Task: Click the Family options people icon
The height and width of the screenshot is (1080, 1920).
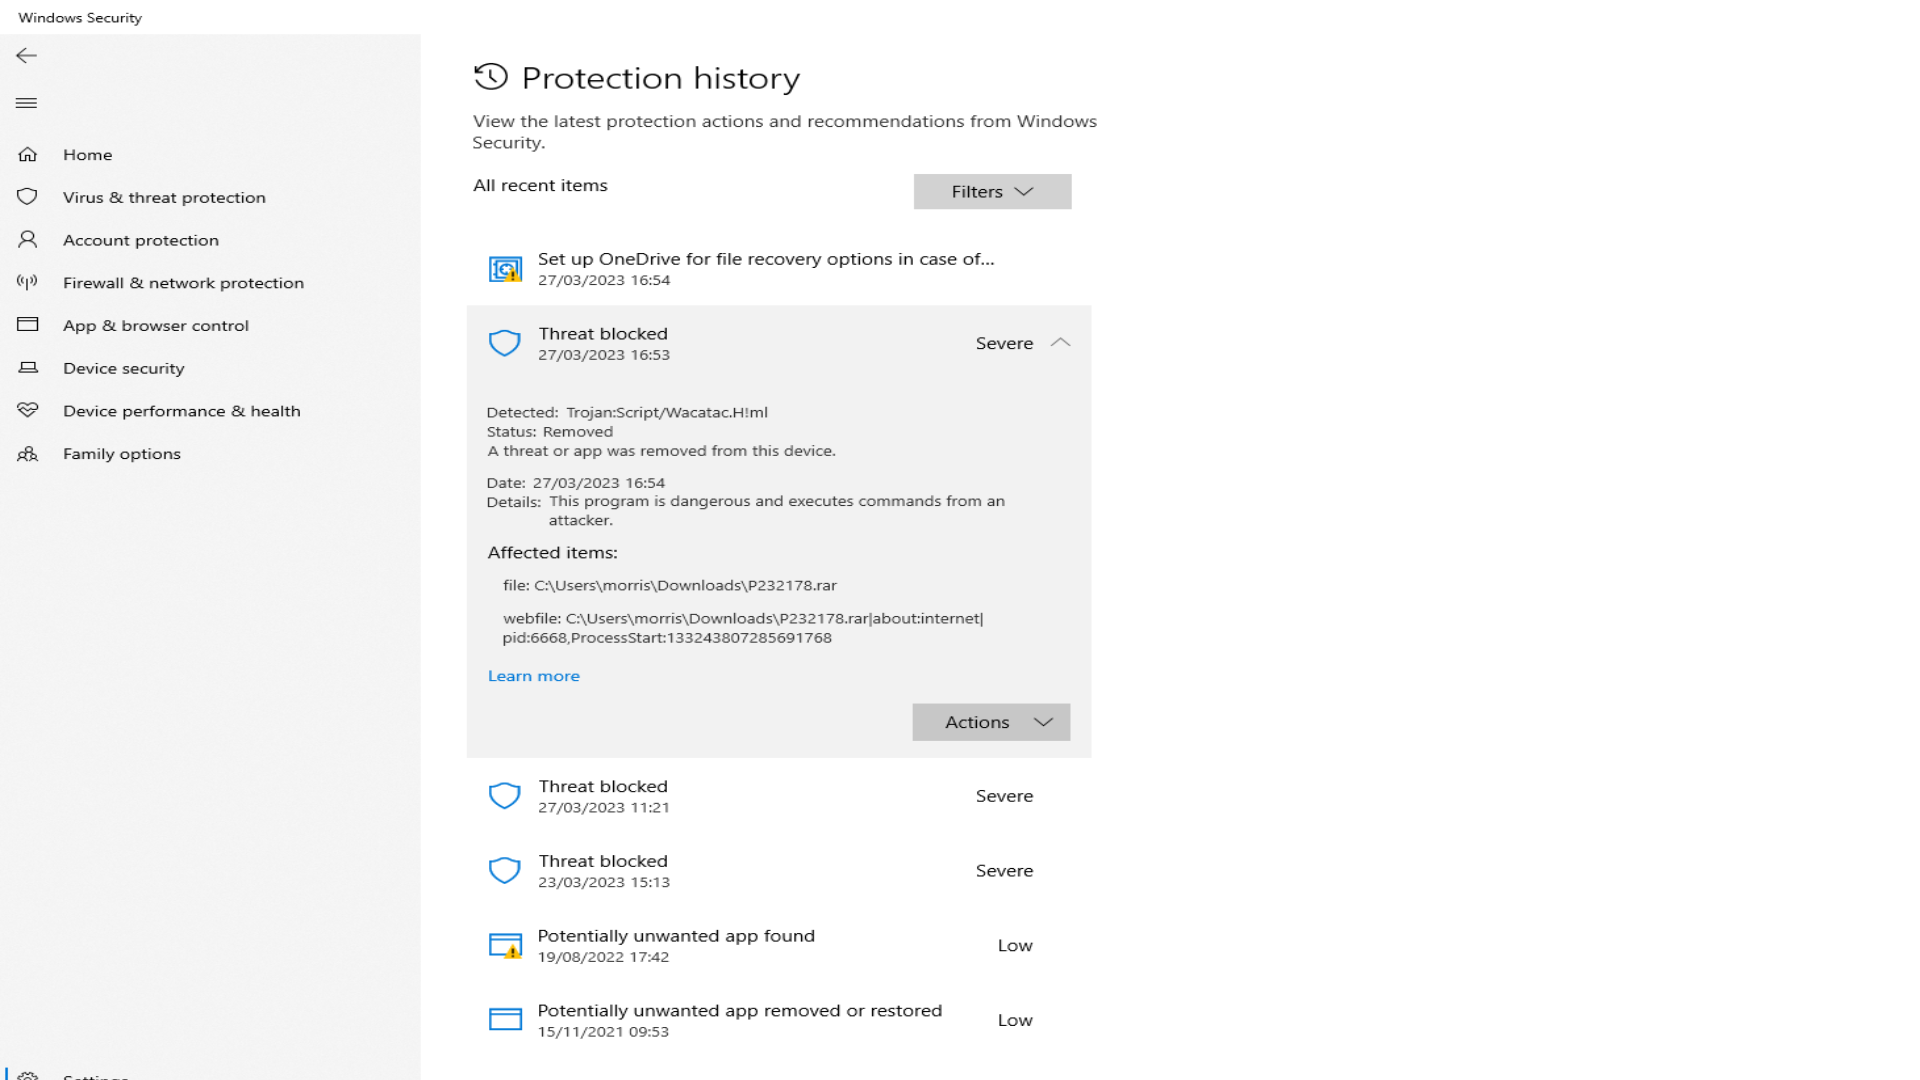Action: point(28,454)
